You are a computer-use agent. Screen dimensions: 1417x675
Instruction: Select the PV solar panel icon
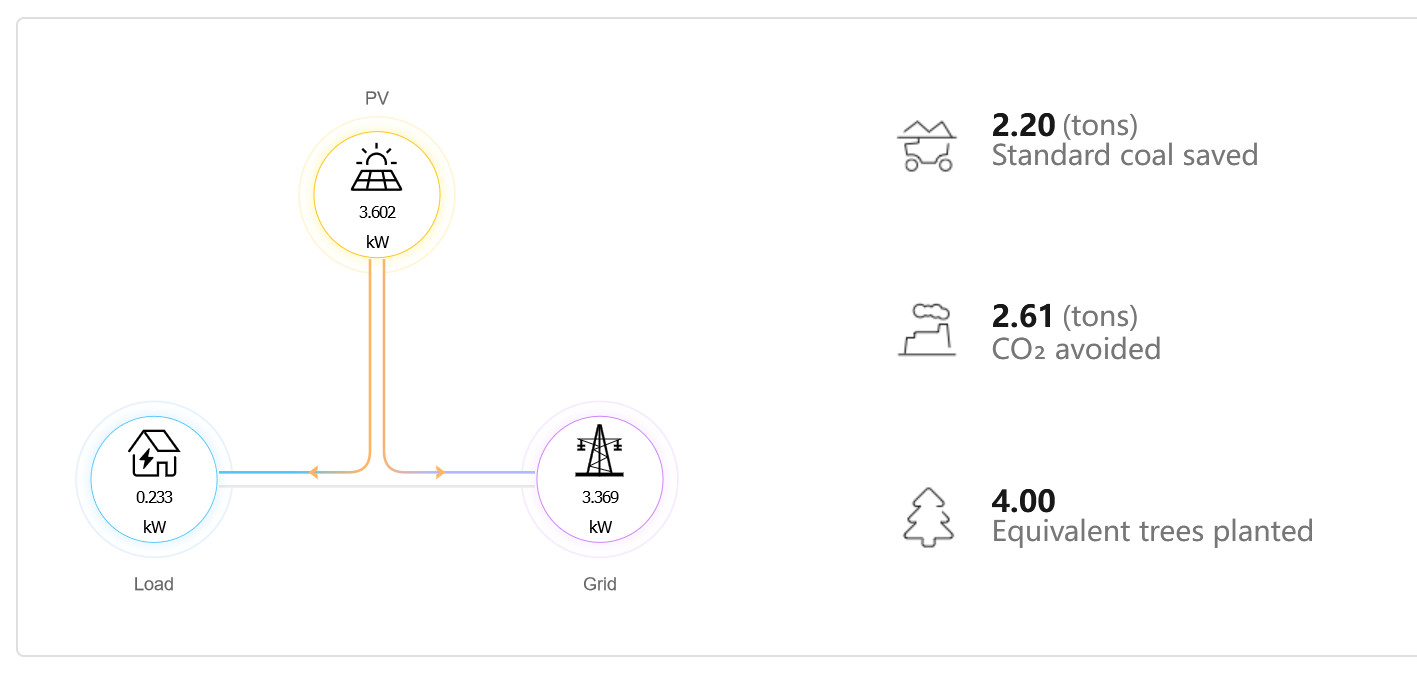375,181
